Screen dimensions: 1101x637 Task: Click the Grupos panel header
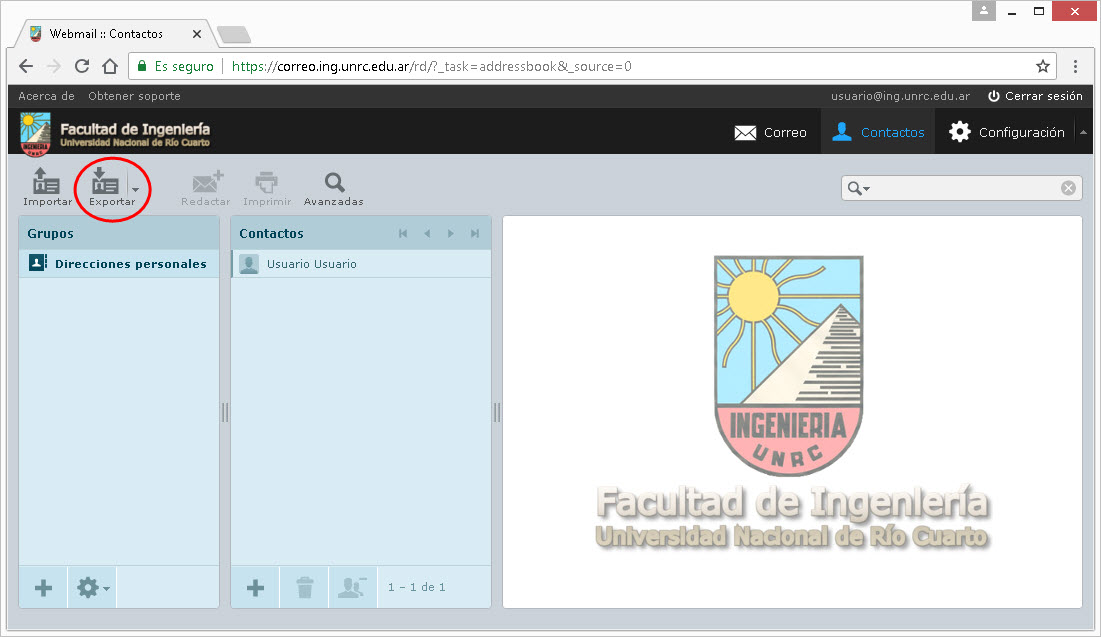[x=119, y=233]
